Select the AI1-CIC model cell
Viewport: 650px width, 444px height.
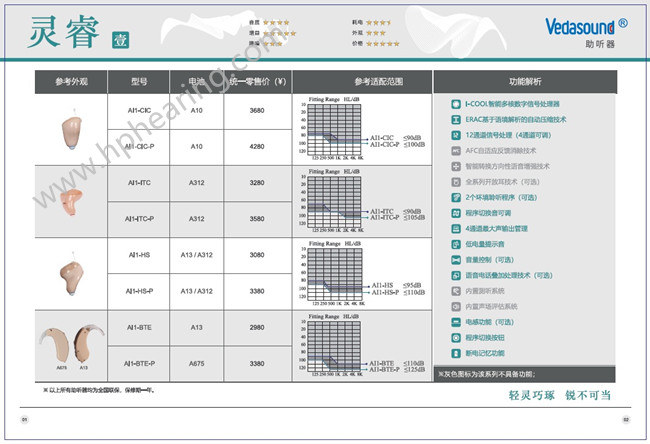139,111
